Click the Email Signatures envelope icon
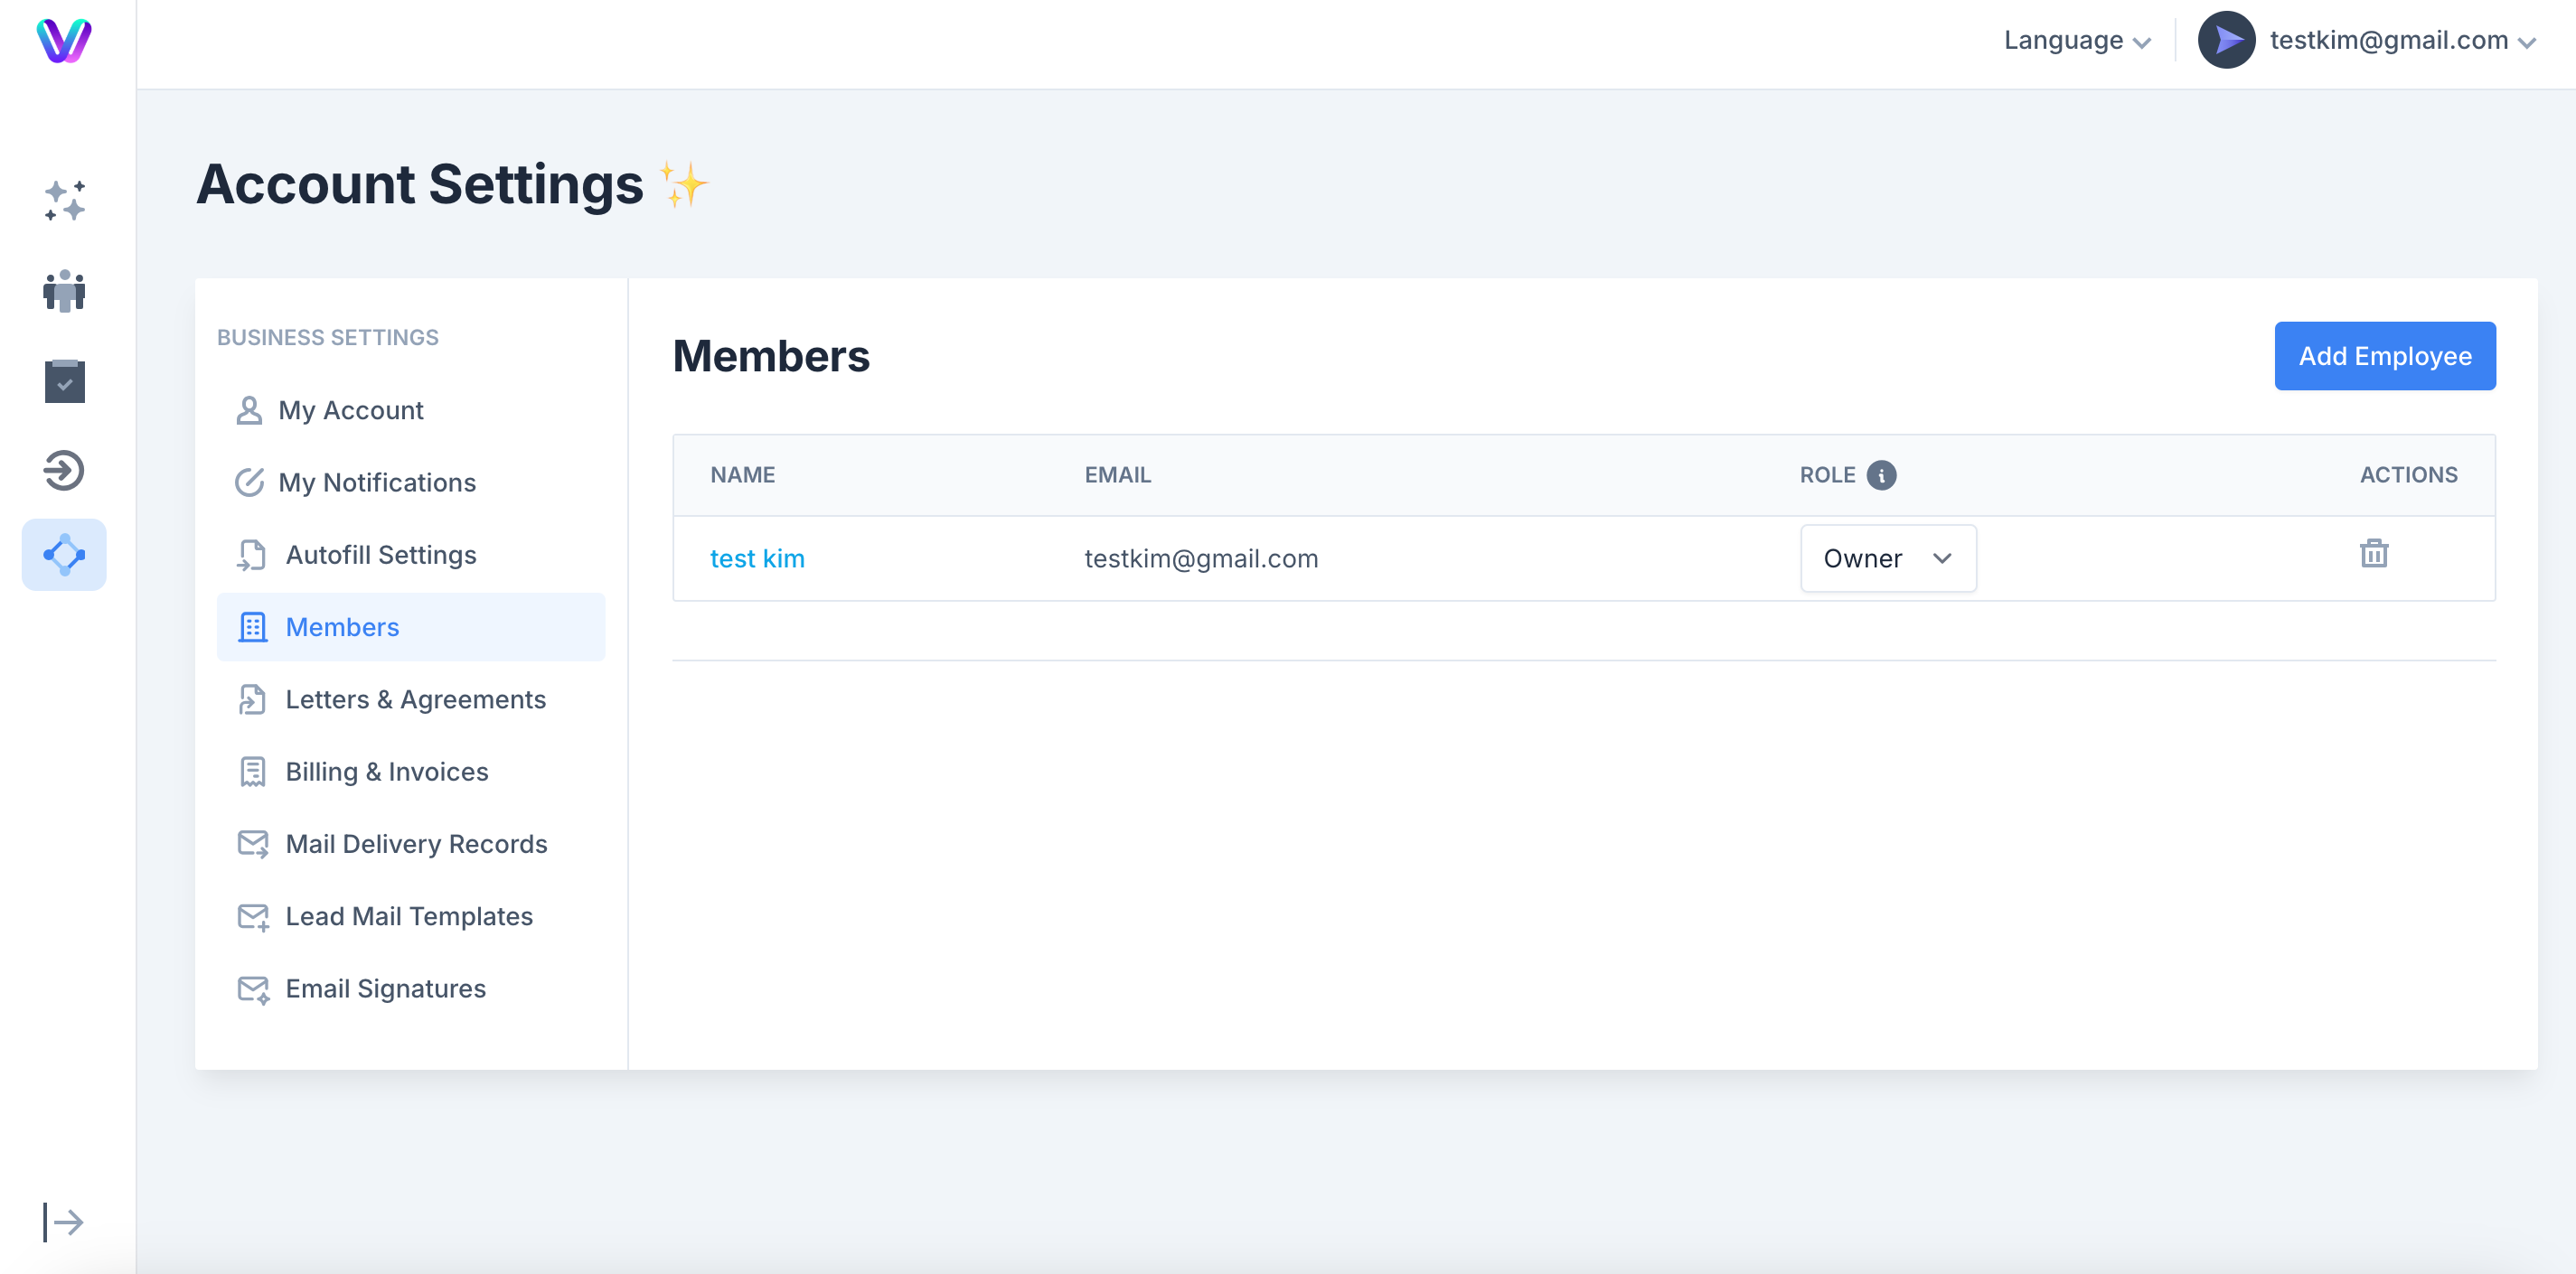2576x1274 pixels. coord(253,989)
